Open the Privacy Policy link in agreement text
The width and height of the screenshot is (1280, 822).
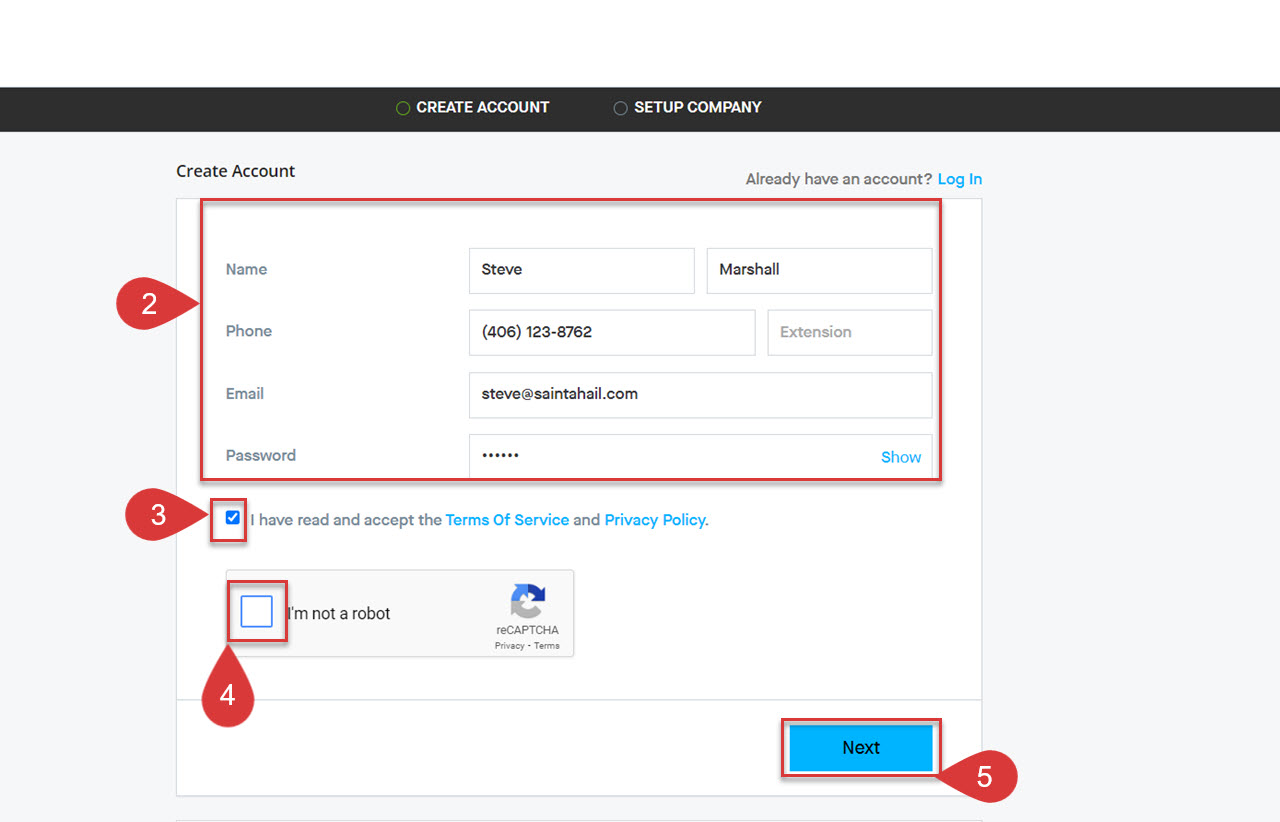(655, 520)
